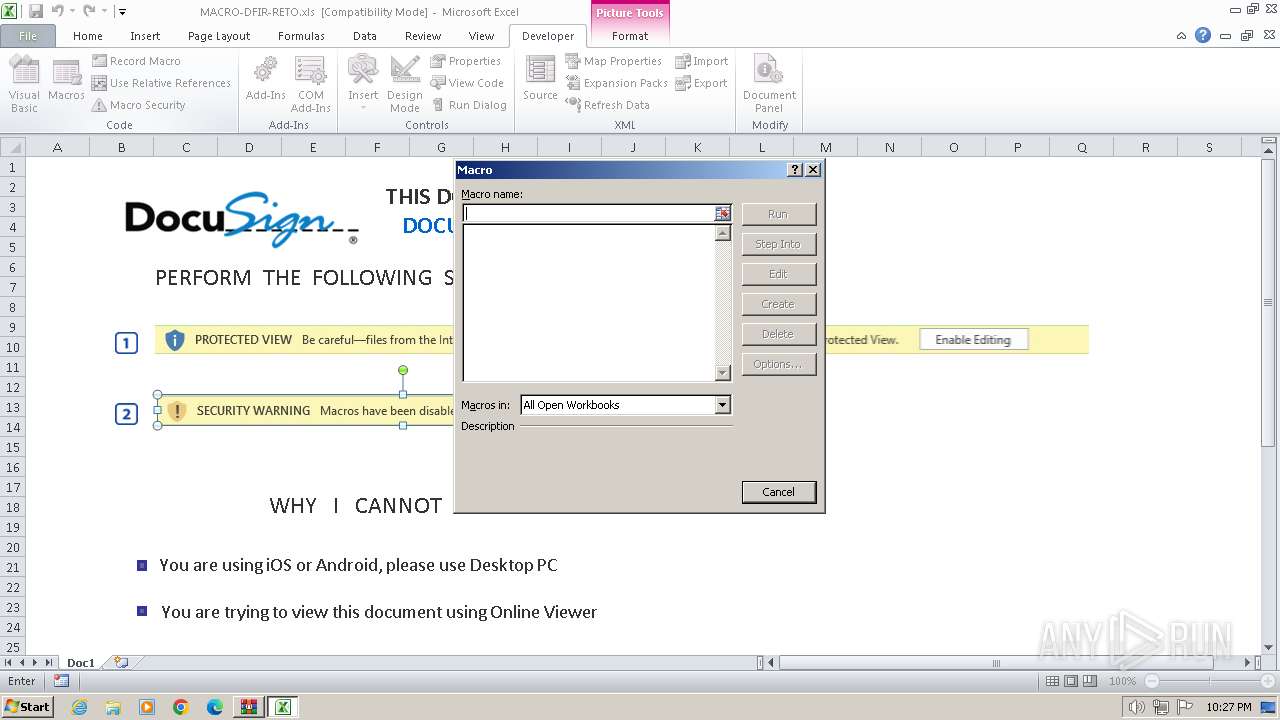Go to first sheet navigation arrow

tap(9, 662)
